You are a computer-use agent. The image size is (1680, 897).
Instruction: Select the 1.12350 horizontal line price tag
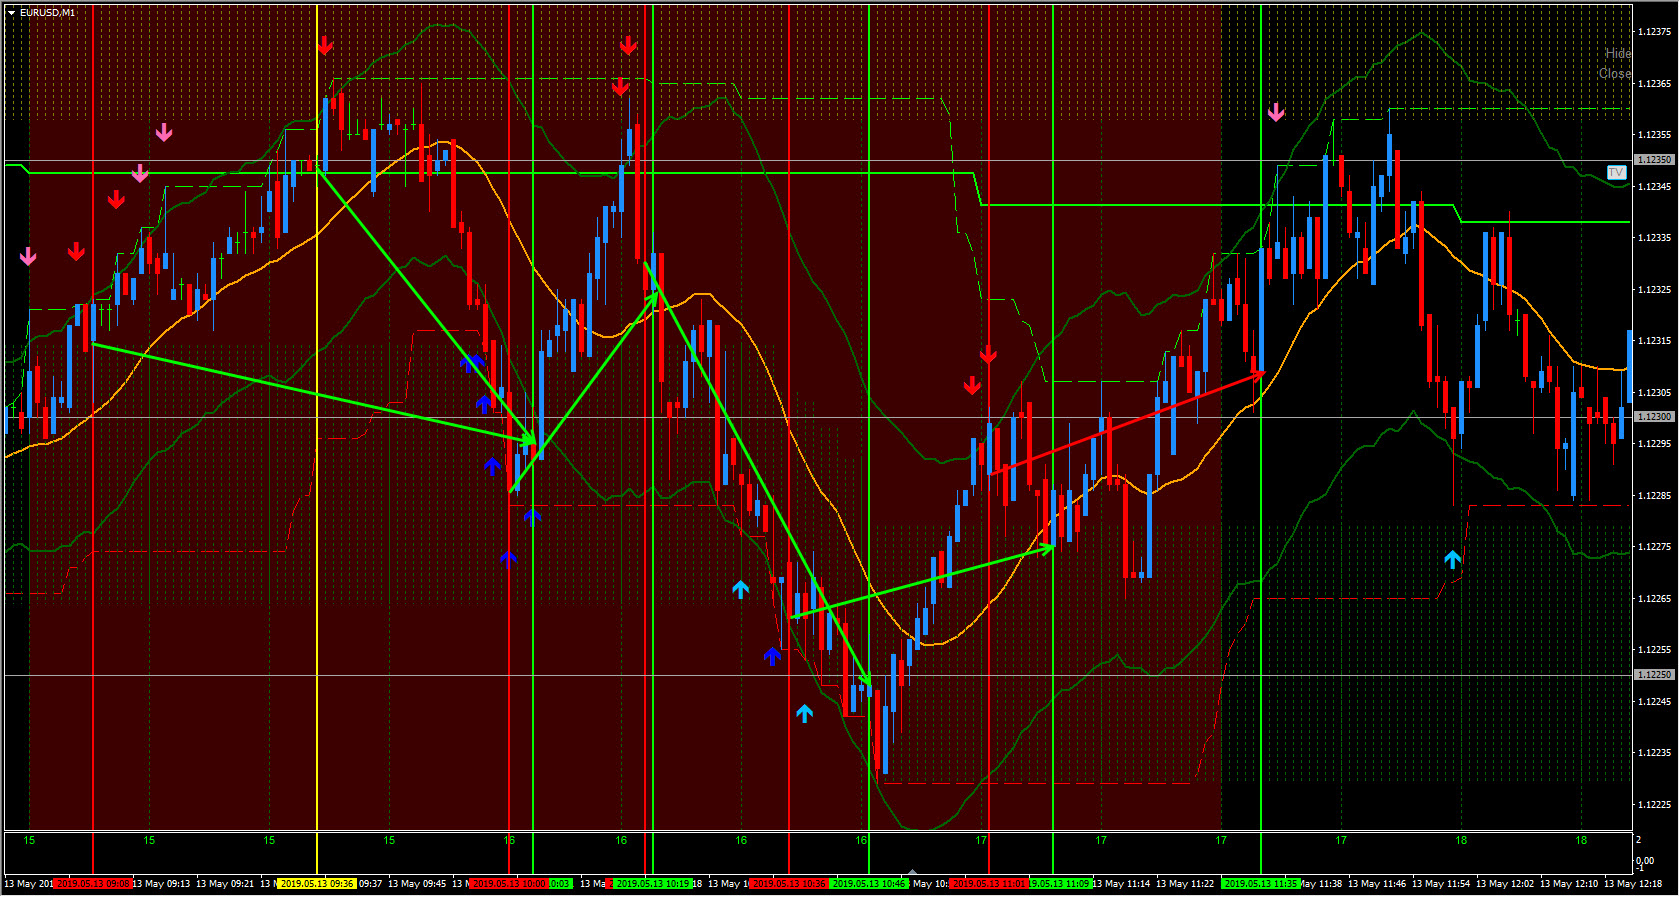coord(1654,160)
